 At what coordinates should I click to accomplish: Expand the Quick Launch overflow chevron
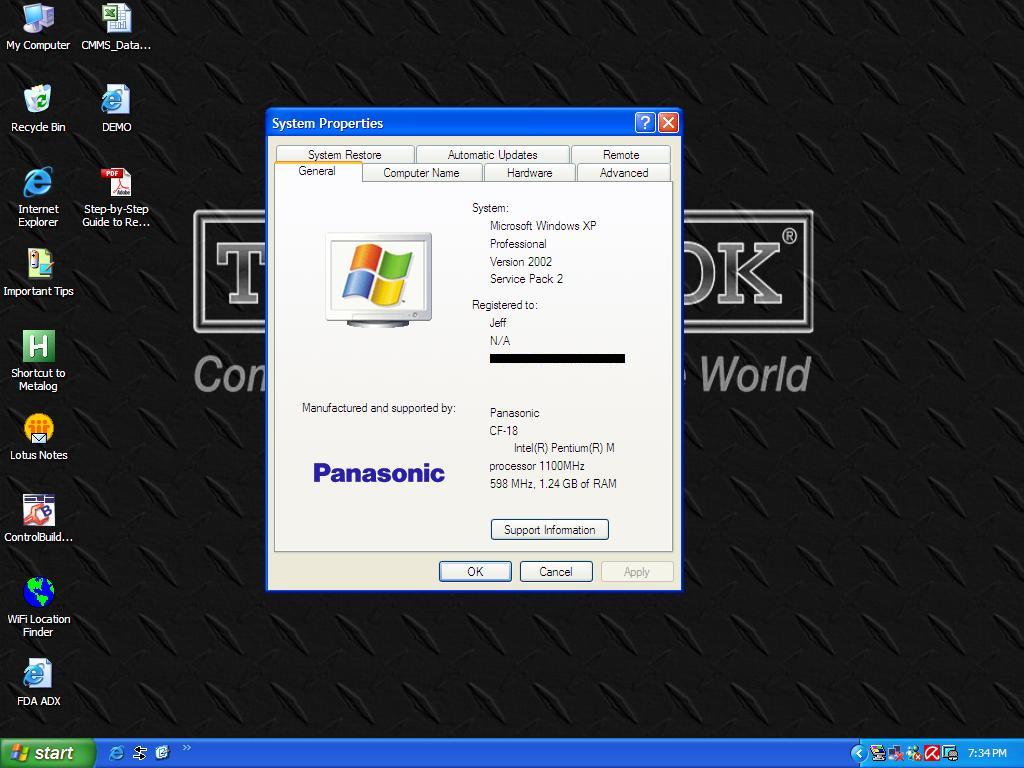(x=187, y=748)
